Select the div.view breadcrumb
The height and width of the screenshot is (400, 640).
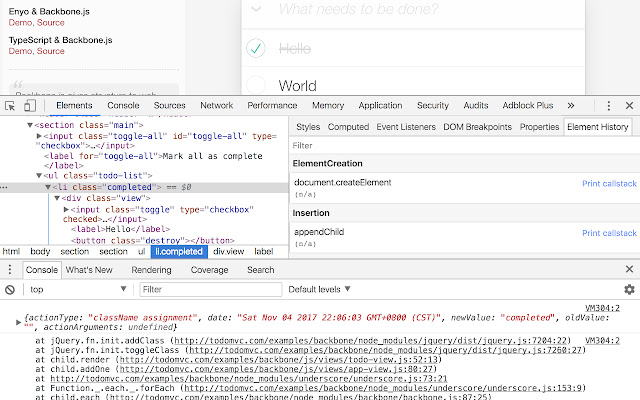[x=228, y=251]
